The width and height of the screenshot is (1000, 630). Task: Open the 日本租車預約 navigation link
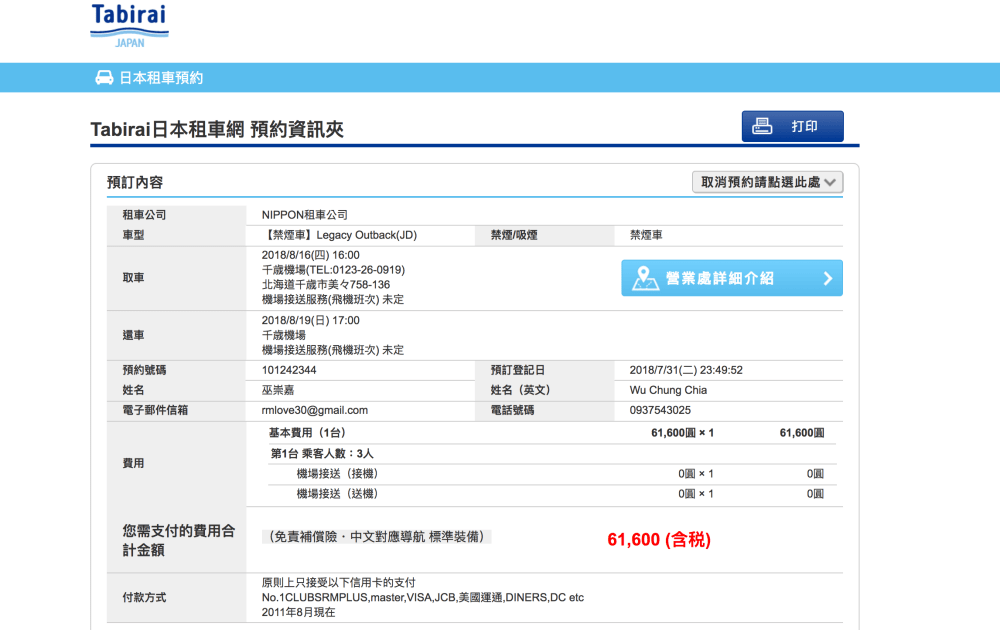pos(161,78)
